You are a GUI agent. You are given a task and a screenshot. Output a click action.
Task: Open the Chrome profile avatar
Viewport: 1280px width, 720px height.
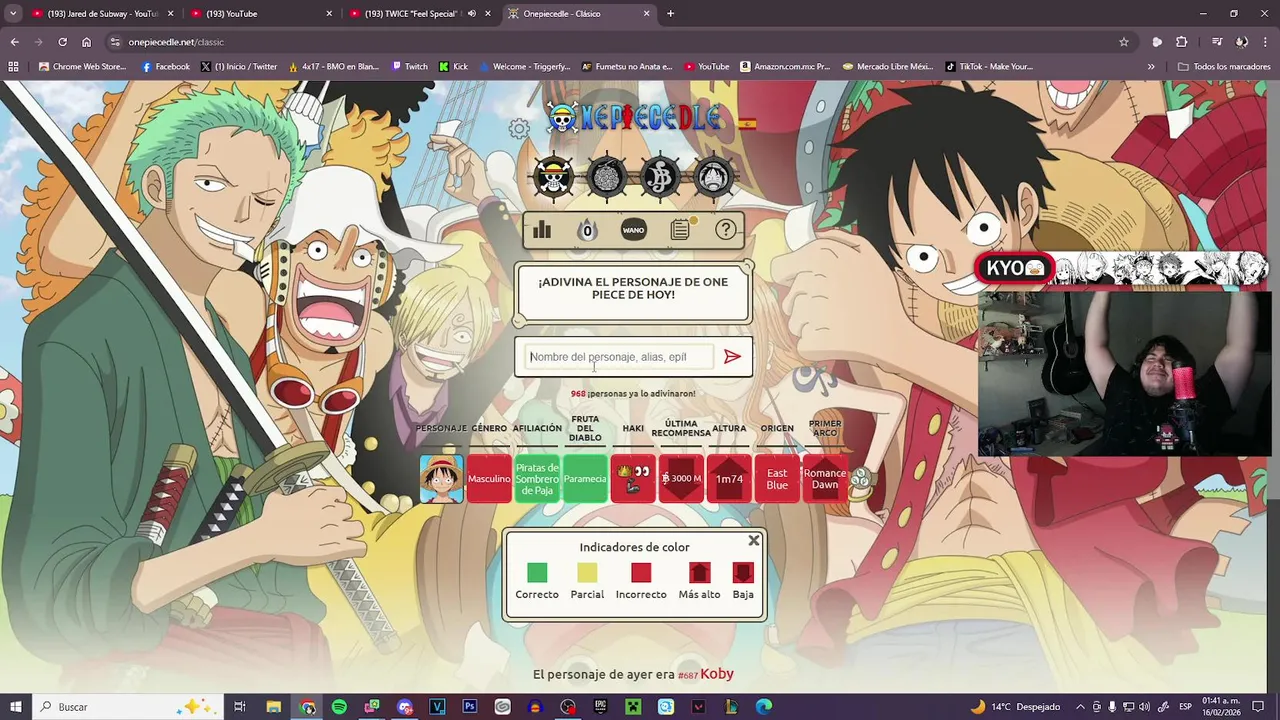click(1241, 42)
